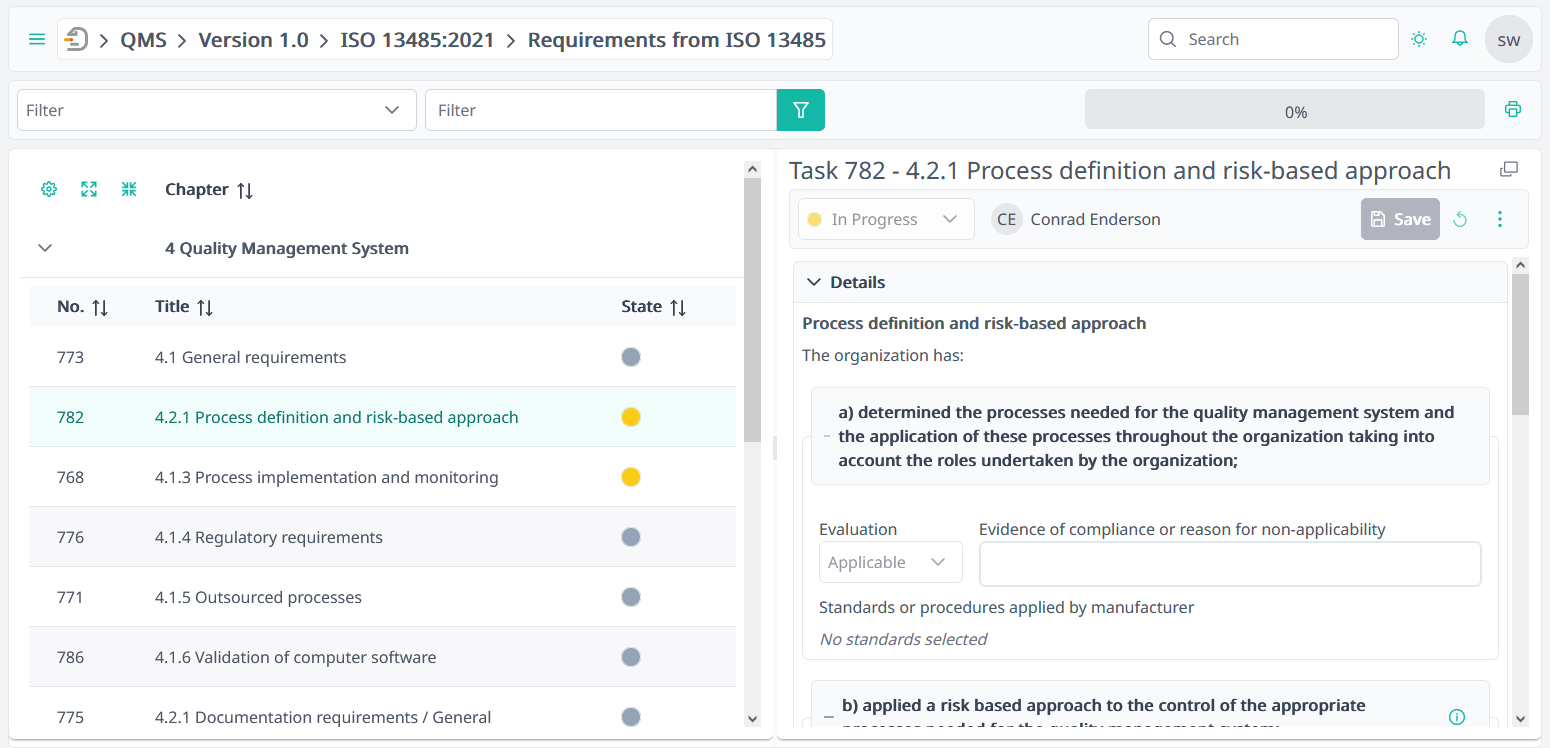1550x748 pixels.
Task: Print the requirements list
Action: pyautogui.click(x=1513, y=109)
